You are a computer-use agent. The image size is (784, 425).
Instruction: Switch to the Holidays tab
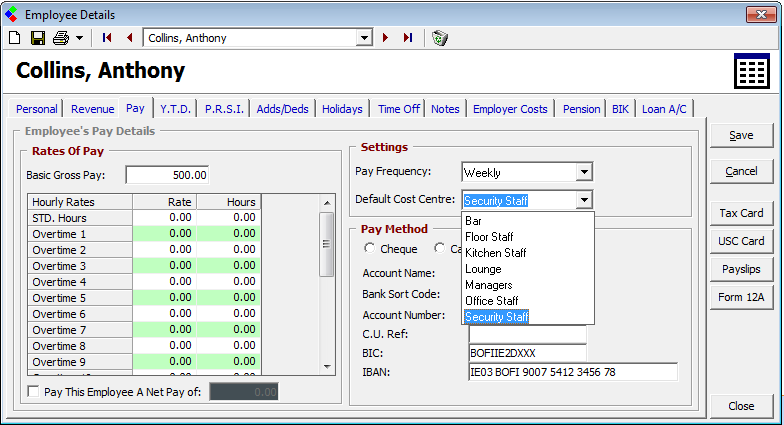(x=342, y=109)
